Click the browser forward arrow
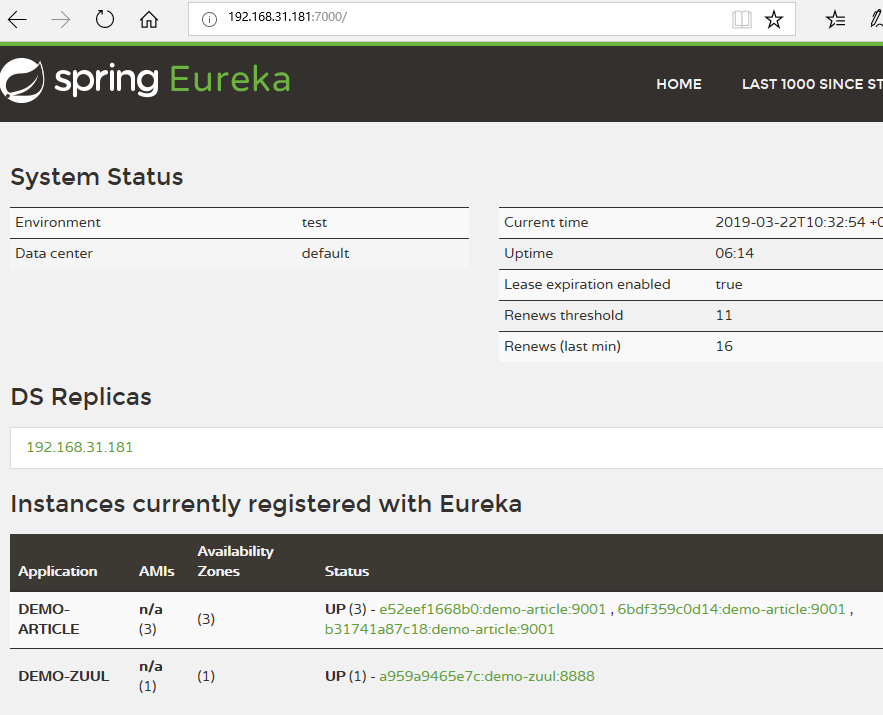Image resolution: width=883 pixels, height=715 pixels. tap(61, 20)
